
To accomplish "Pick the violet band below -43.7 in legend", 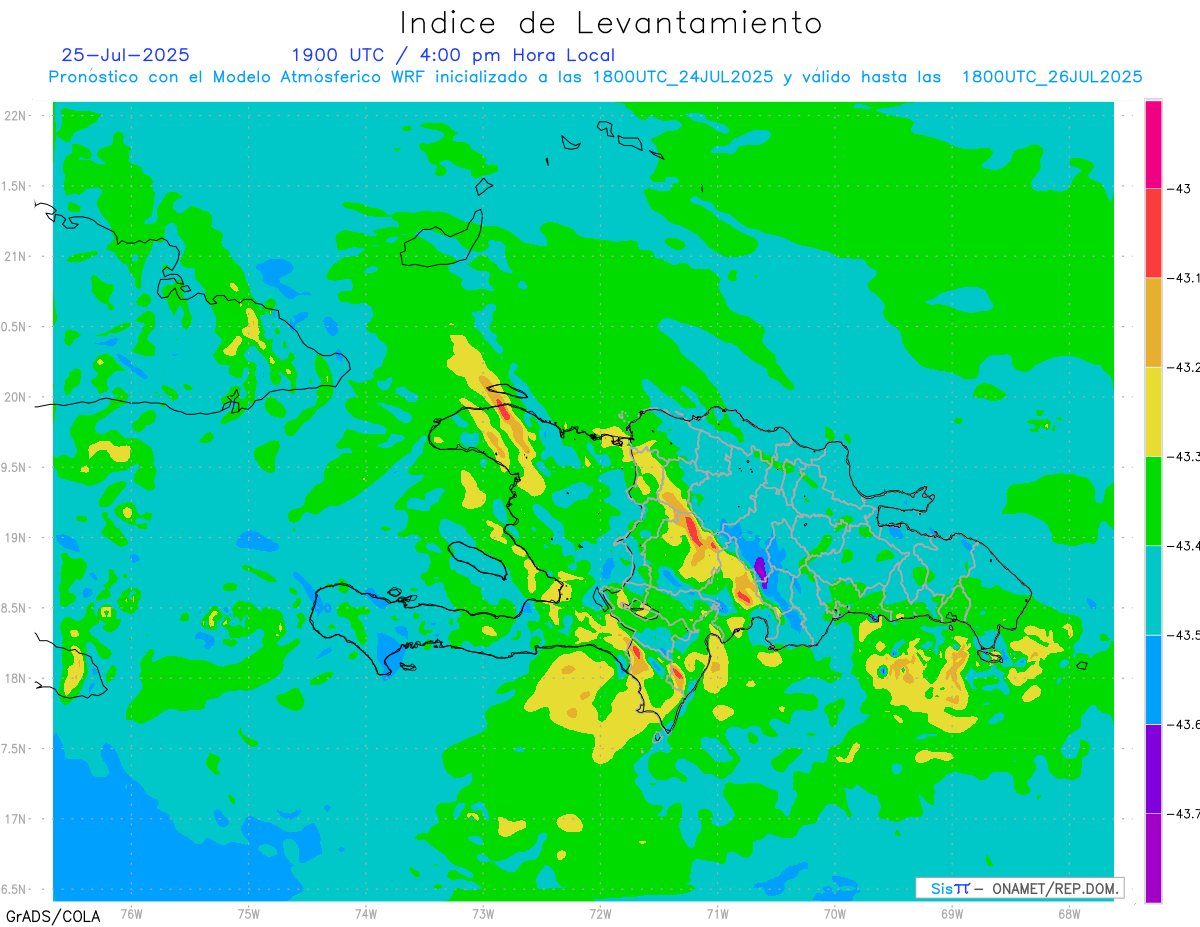I will click(x=1153, y=858).
